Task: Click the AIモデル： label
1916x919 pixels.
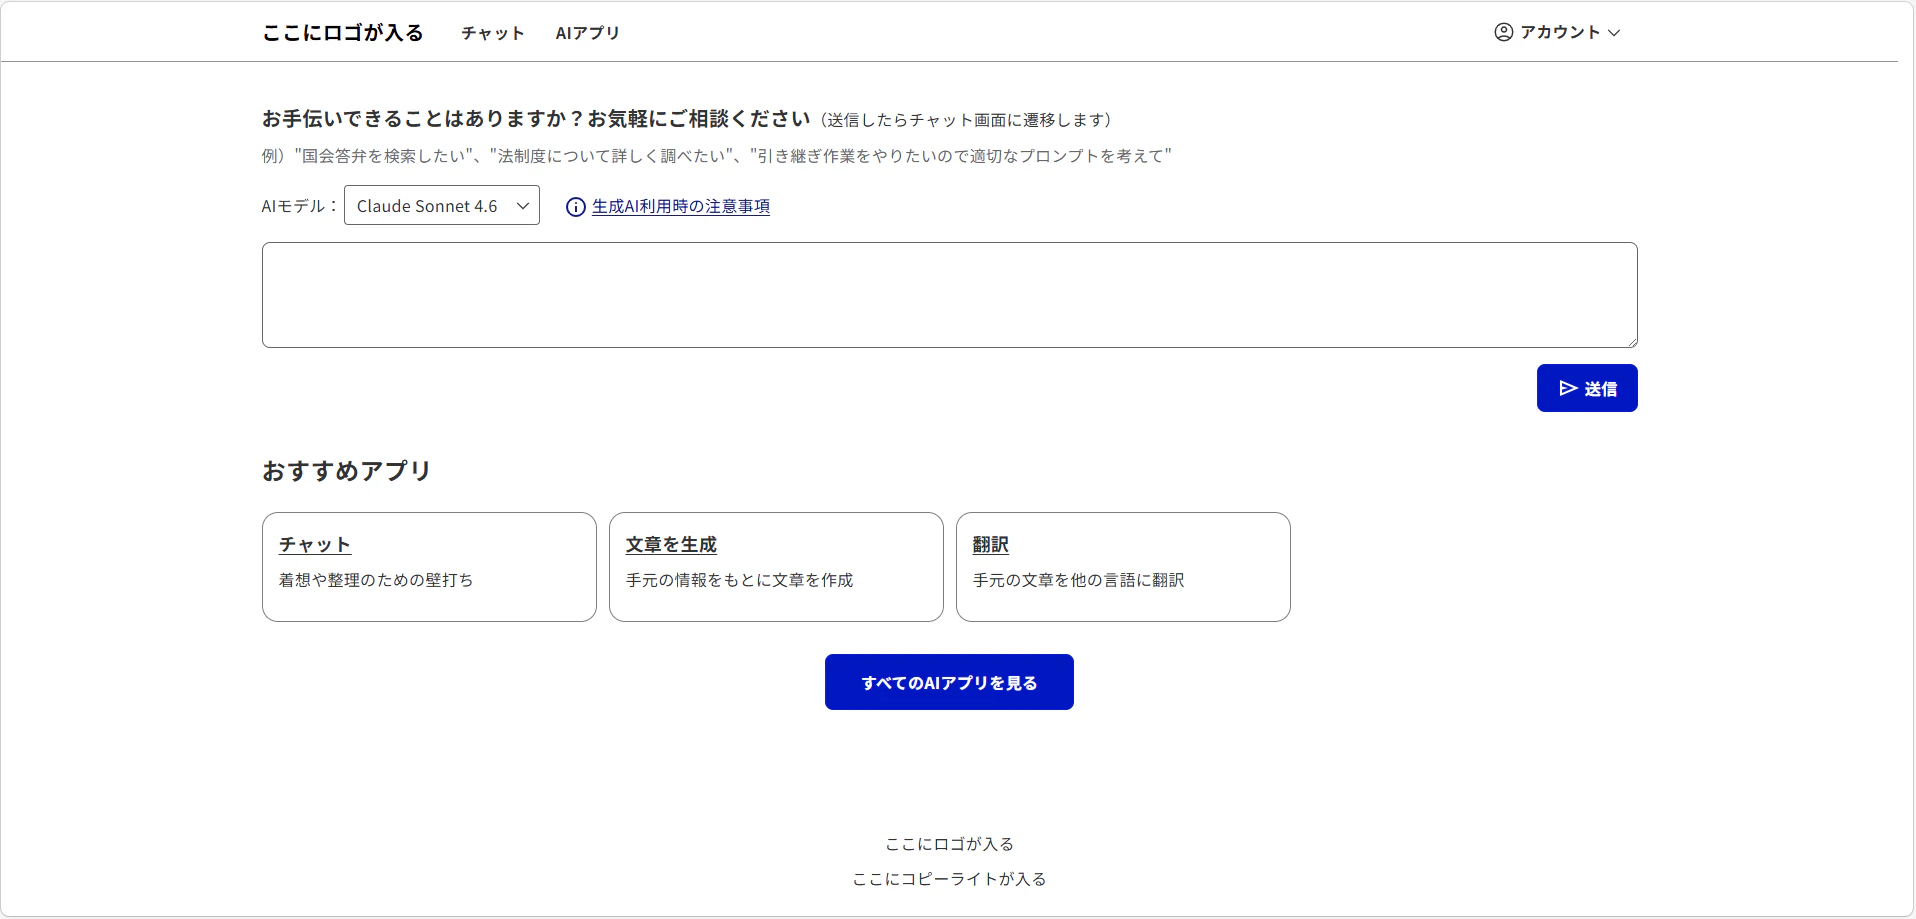Action: coord(300,206)
